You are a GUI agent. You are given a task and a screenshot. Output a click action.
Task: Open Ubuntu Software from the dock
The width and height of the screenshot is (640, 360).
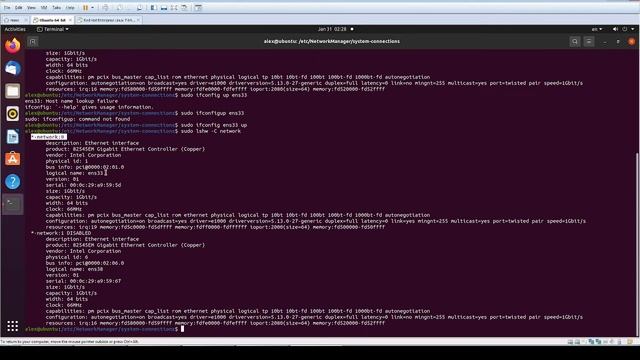coord(13,159)
